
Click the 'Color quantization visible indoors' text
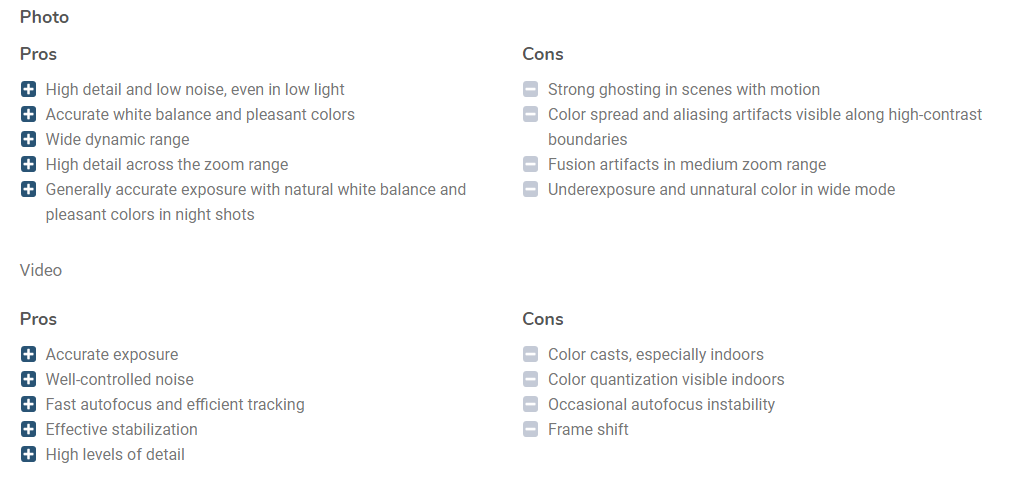click(666, 379)
